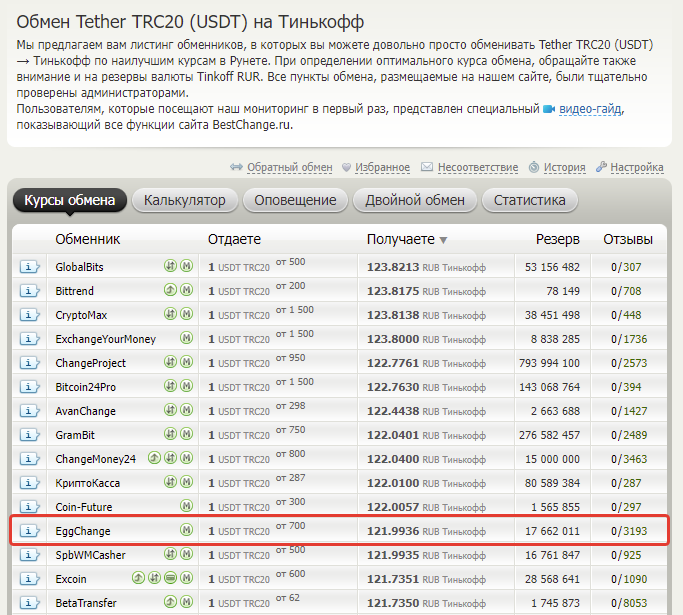Sort by the Резерв column header
Screen dimensions: 683x615
557,239
